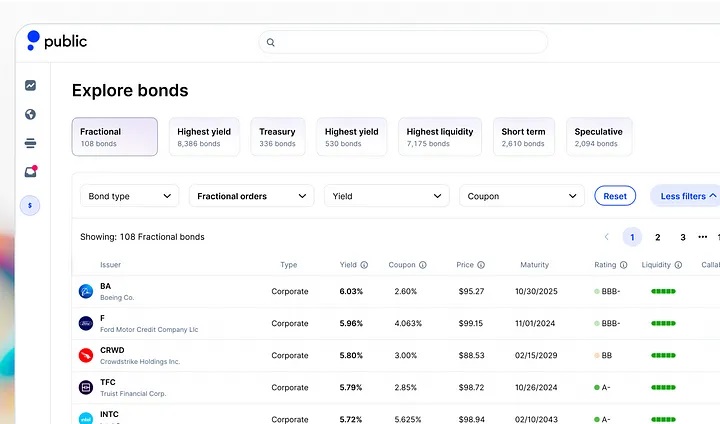Open the Coupon filter dropdown
The width and height of the screenshot is (720, 424).
(521, 196)
